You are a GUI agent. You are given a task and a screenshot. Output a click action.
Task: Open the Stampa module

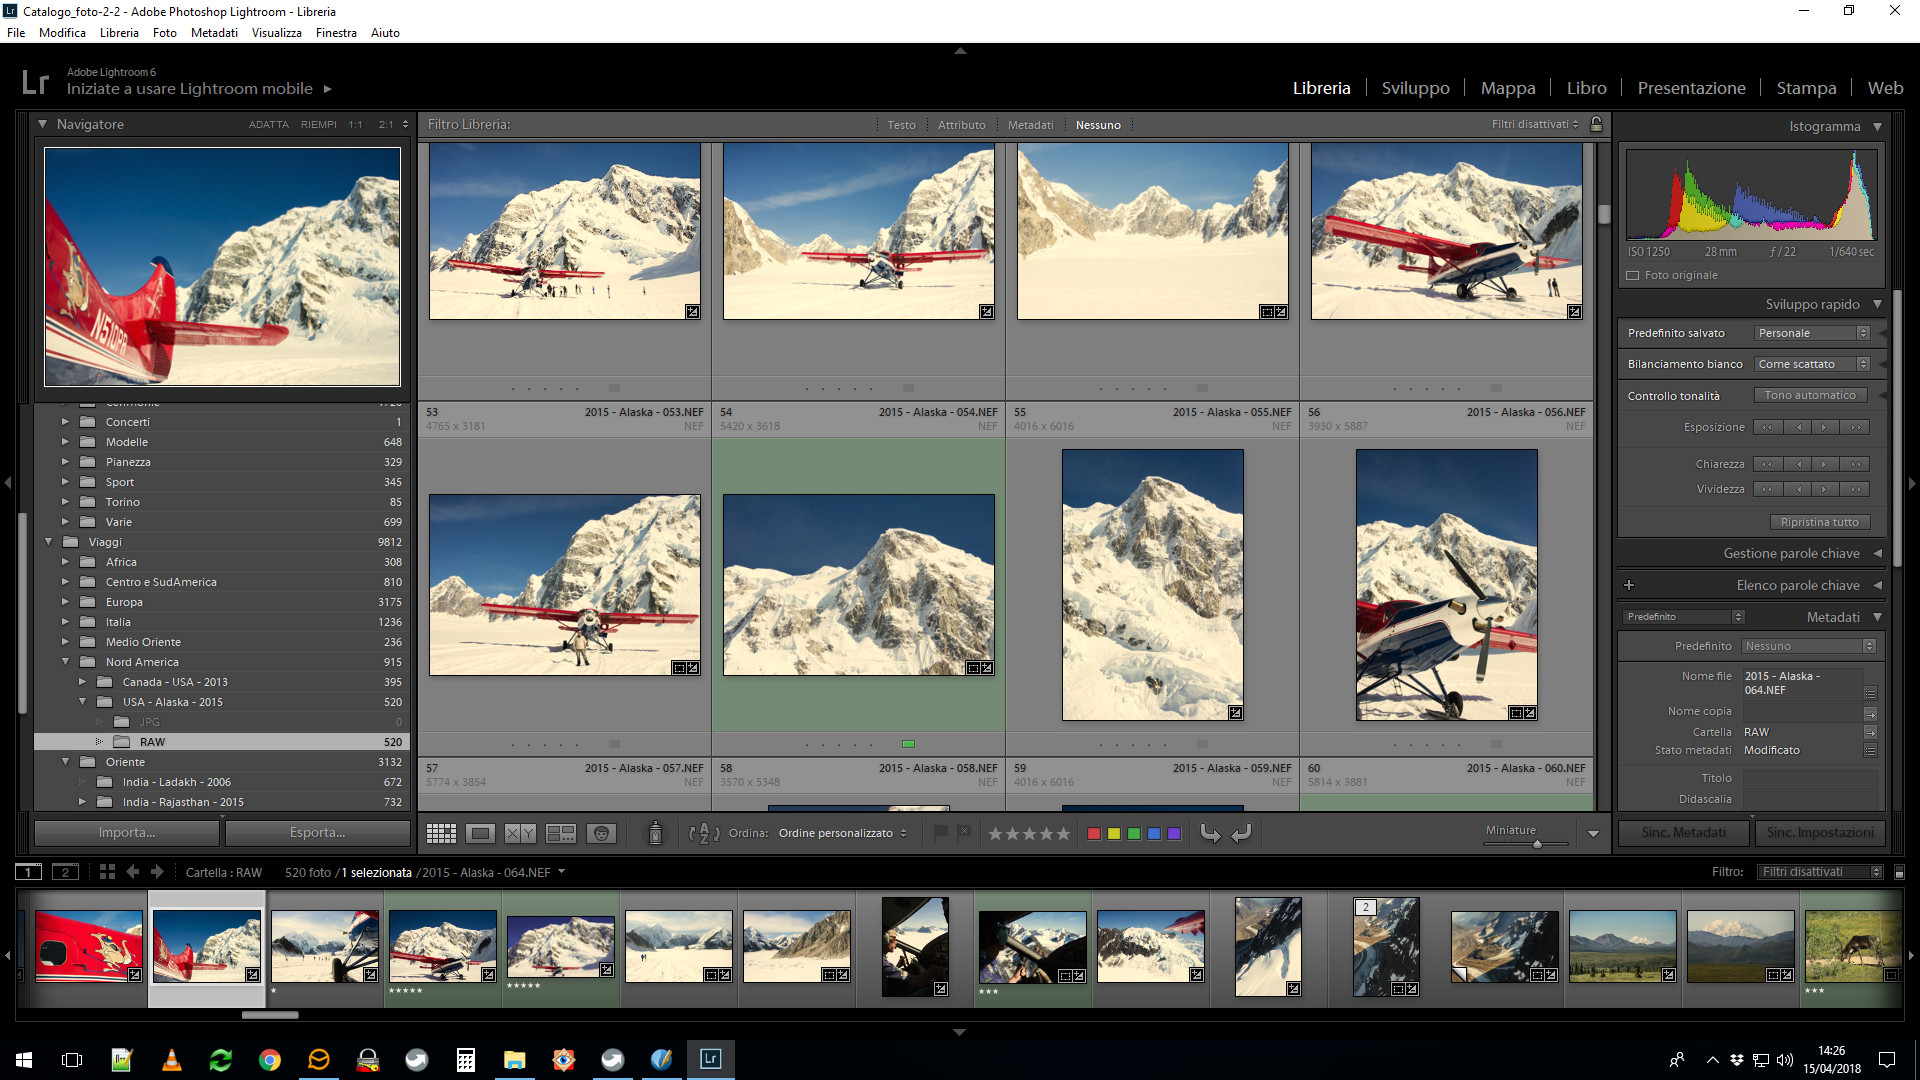(1806, 88)
